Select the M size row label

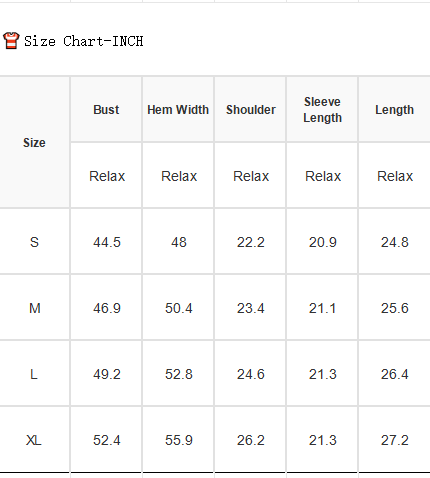point(34,308)
